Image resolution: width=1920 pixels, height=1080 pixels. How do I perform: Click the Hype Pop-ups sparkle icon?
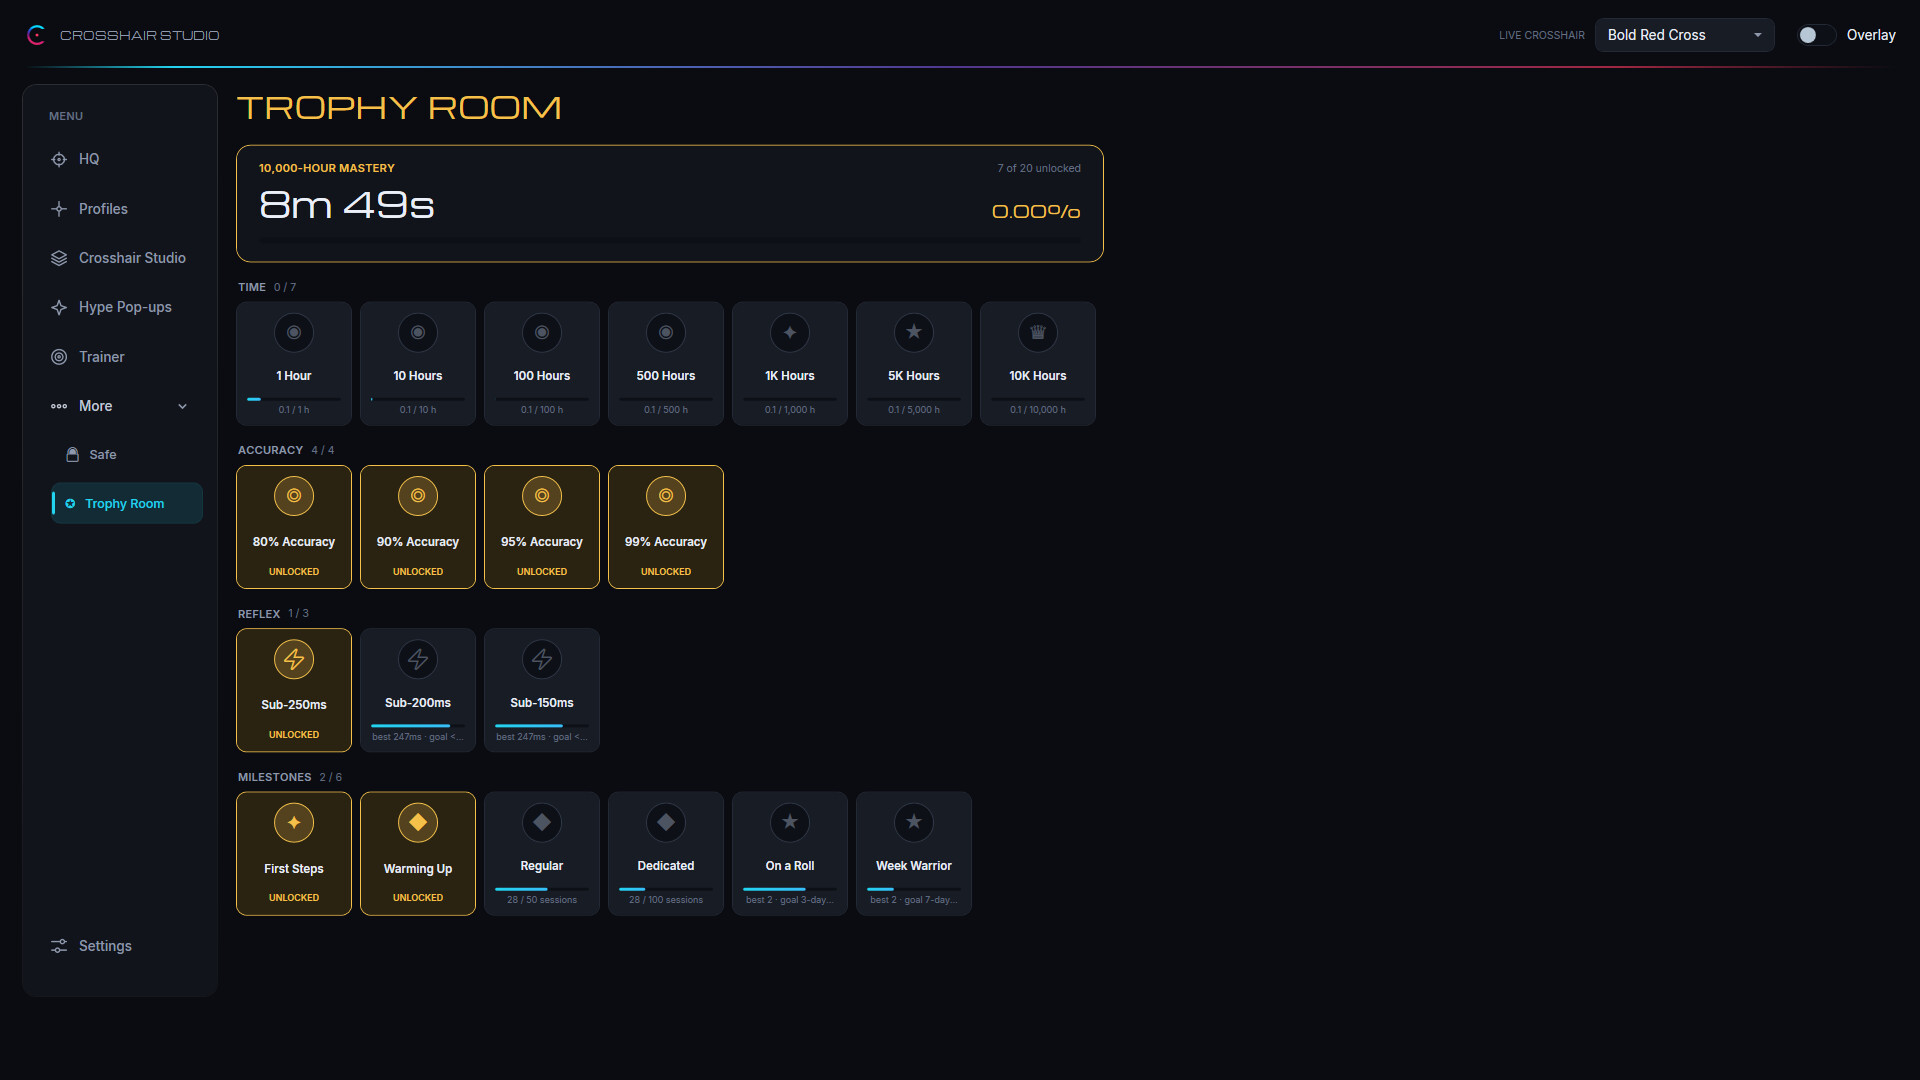(59, 307)
